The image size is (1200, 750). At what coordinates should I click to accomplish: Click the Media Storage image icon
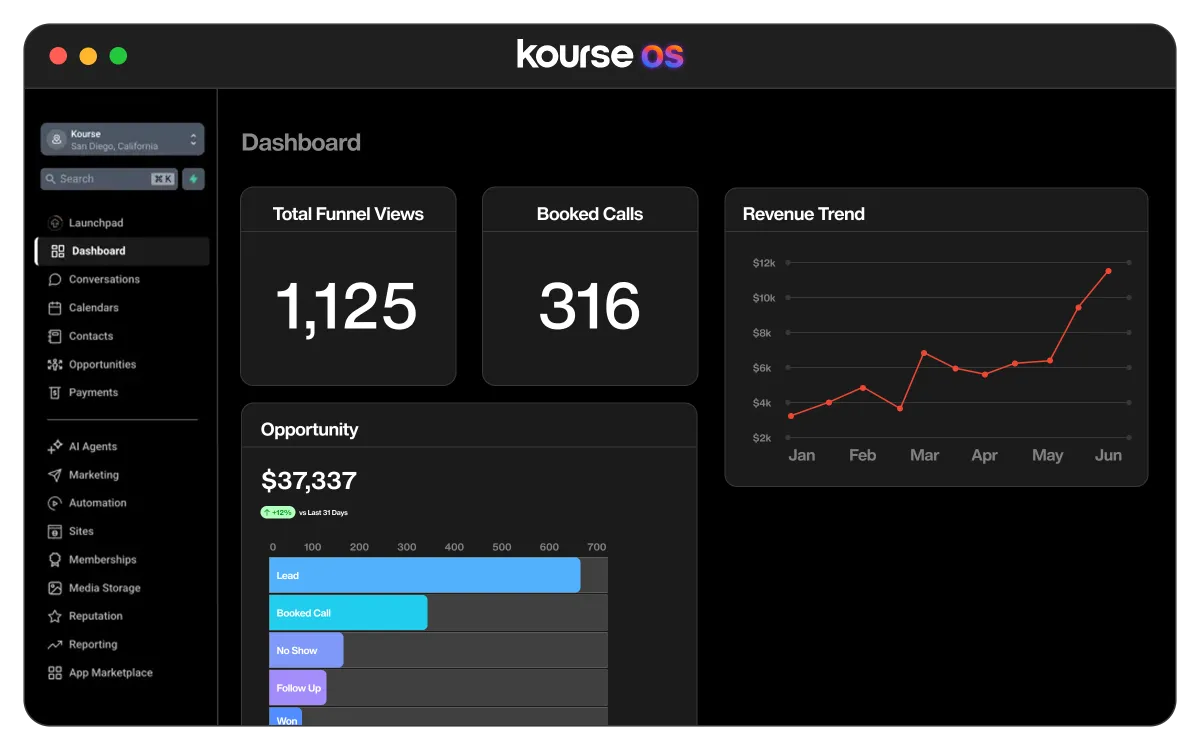click(55, 588)
